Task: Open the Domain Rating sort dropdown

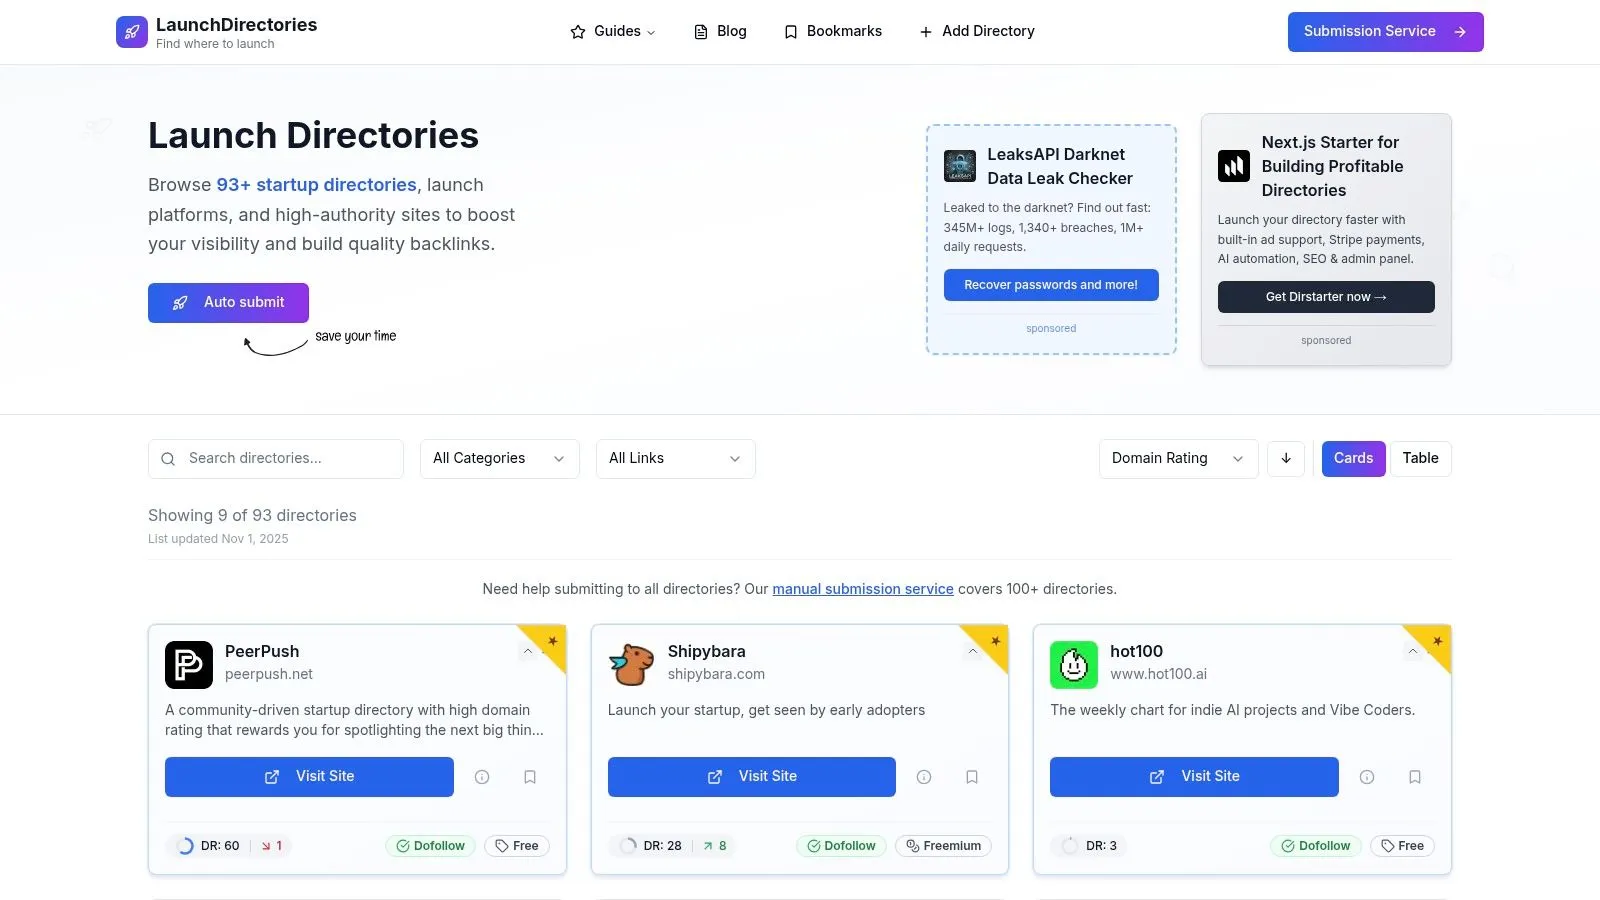Action: click(x=1177, y=458)
